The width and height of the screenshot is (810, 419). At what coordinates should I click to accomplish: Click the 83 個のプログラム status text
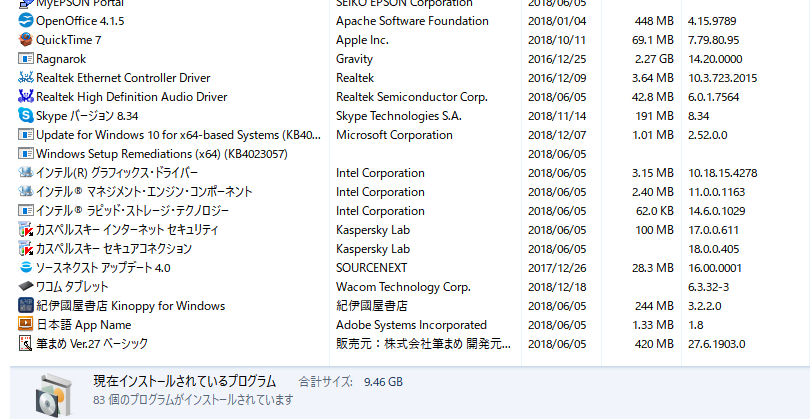193,399
